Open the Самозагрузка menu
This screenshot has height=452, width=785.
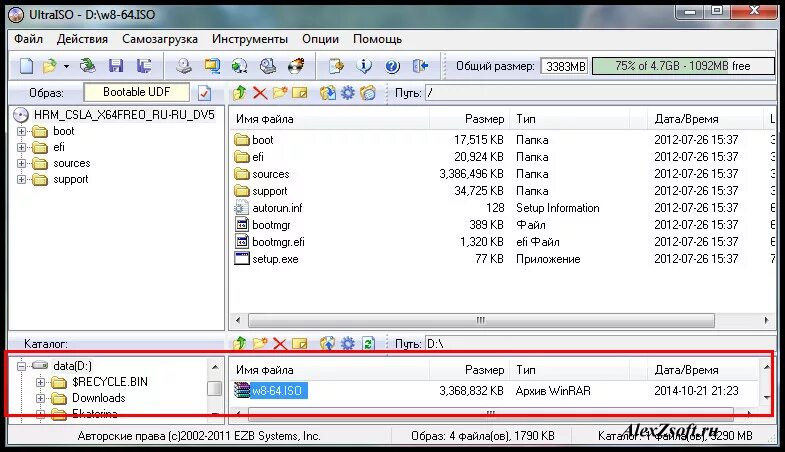(160, 39)
